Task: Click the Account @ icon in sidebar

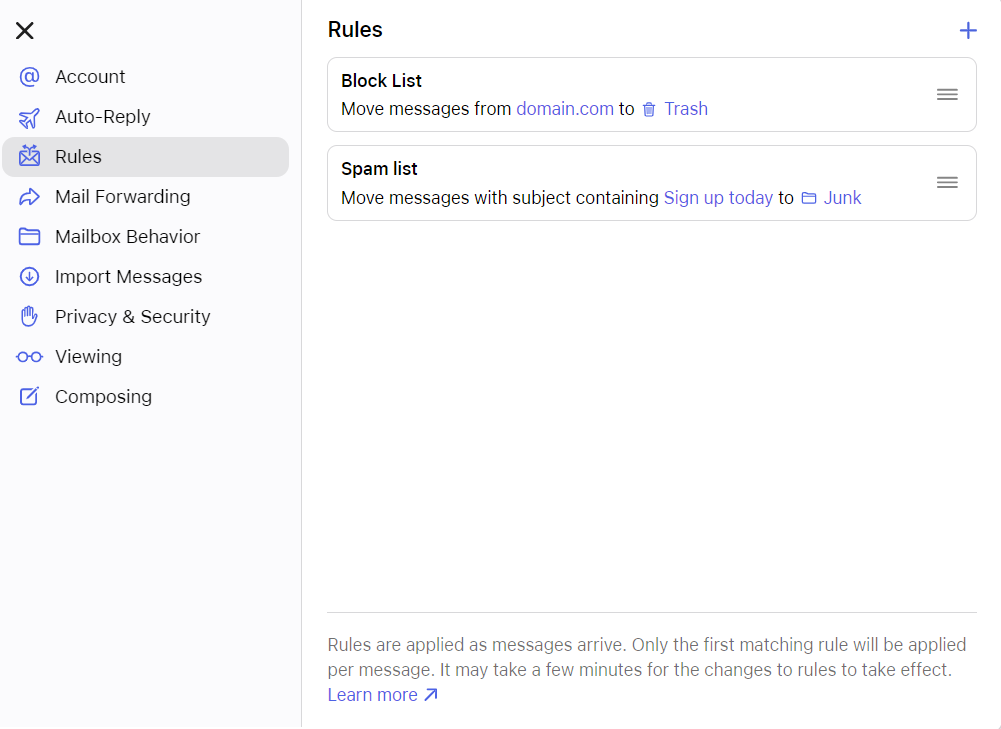Action: [29, 76]
